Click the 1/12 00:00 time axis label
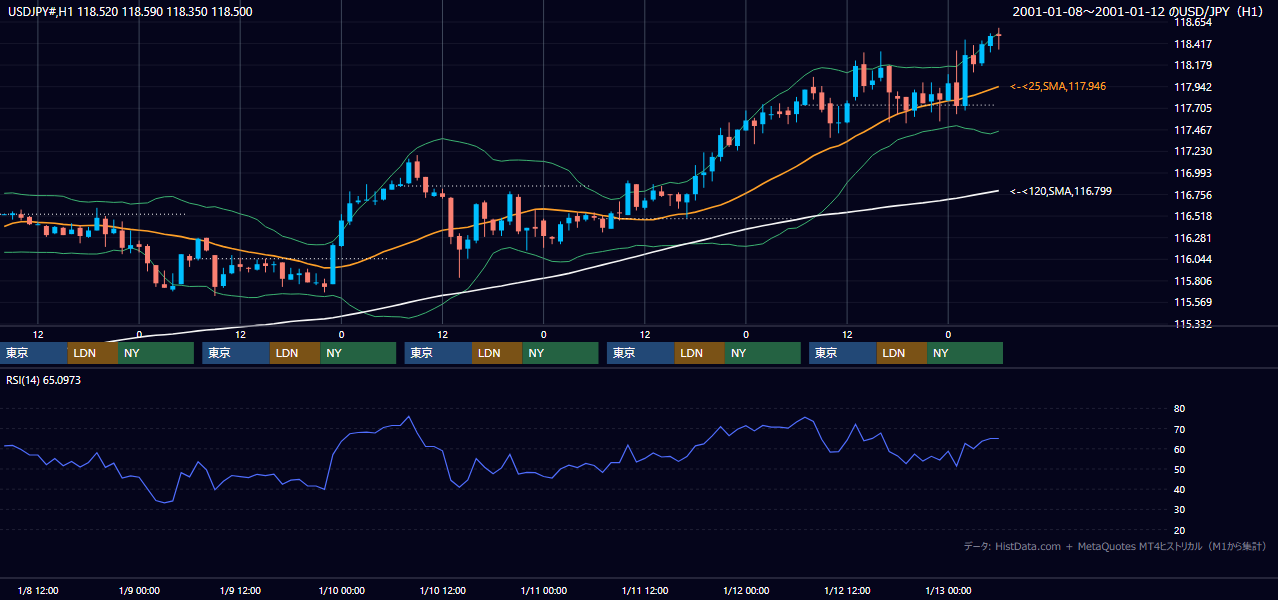The image size is (1278, 600). click(x=745, y=591)
